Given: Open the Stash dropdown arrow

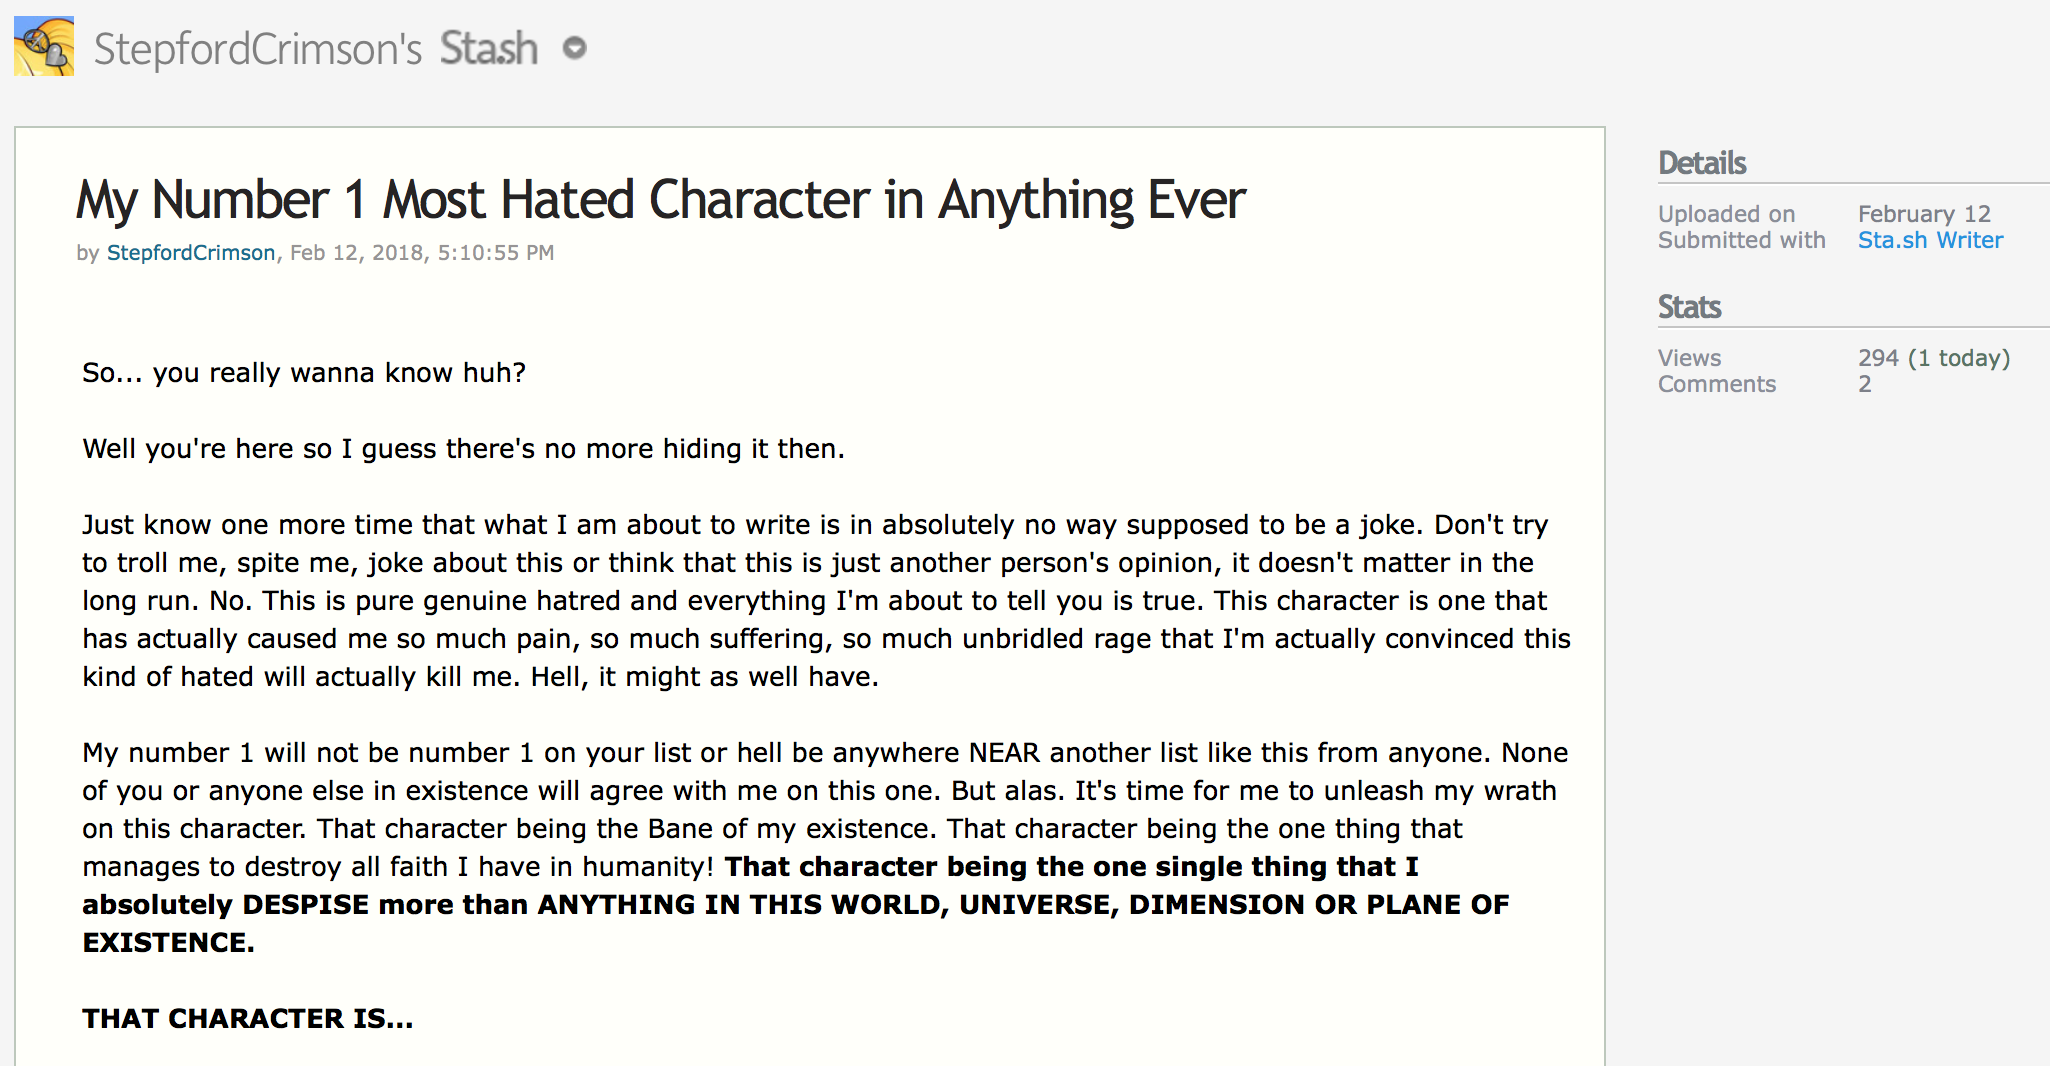Looking at the screenshot, I should [x=574, y=48].
